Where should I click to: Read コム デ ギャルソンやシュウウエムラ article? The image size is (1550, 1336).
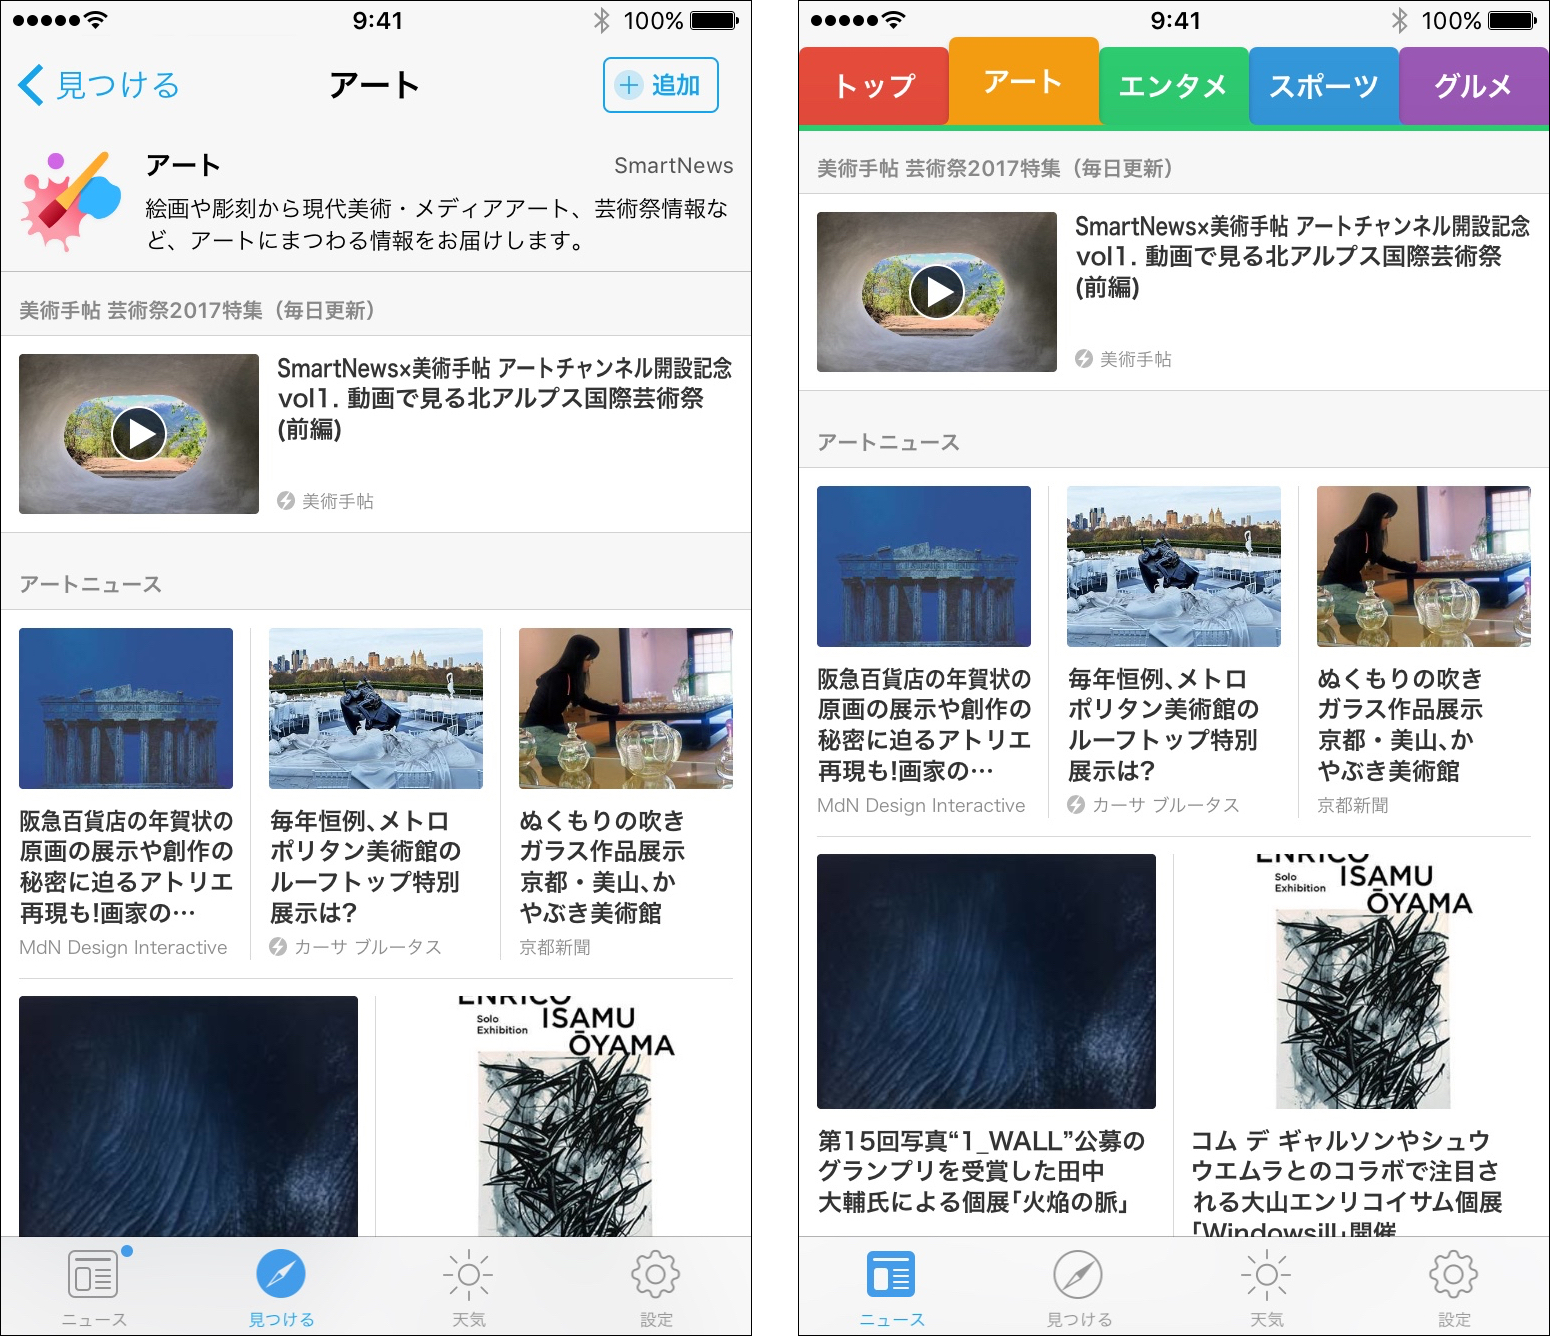(x=1347, y=1181)
